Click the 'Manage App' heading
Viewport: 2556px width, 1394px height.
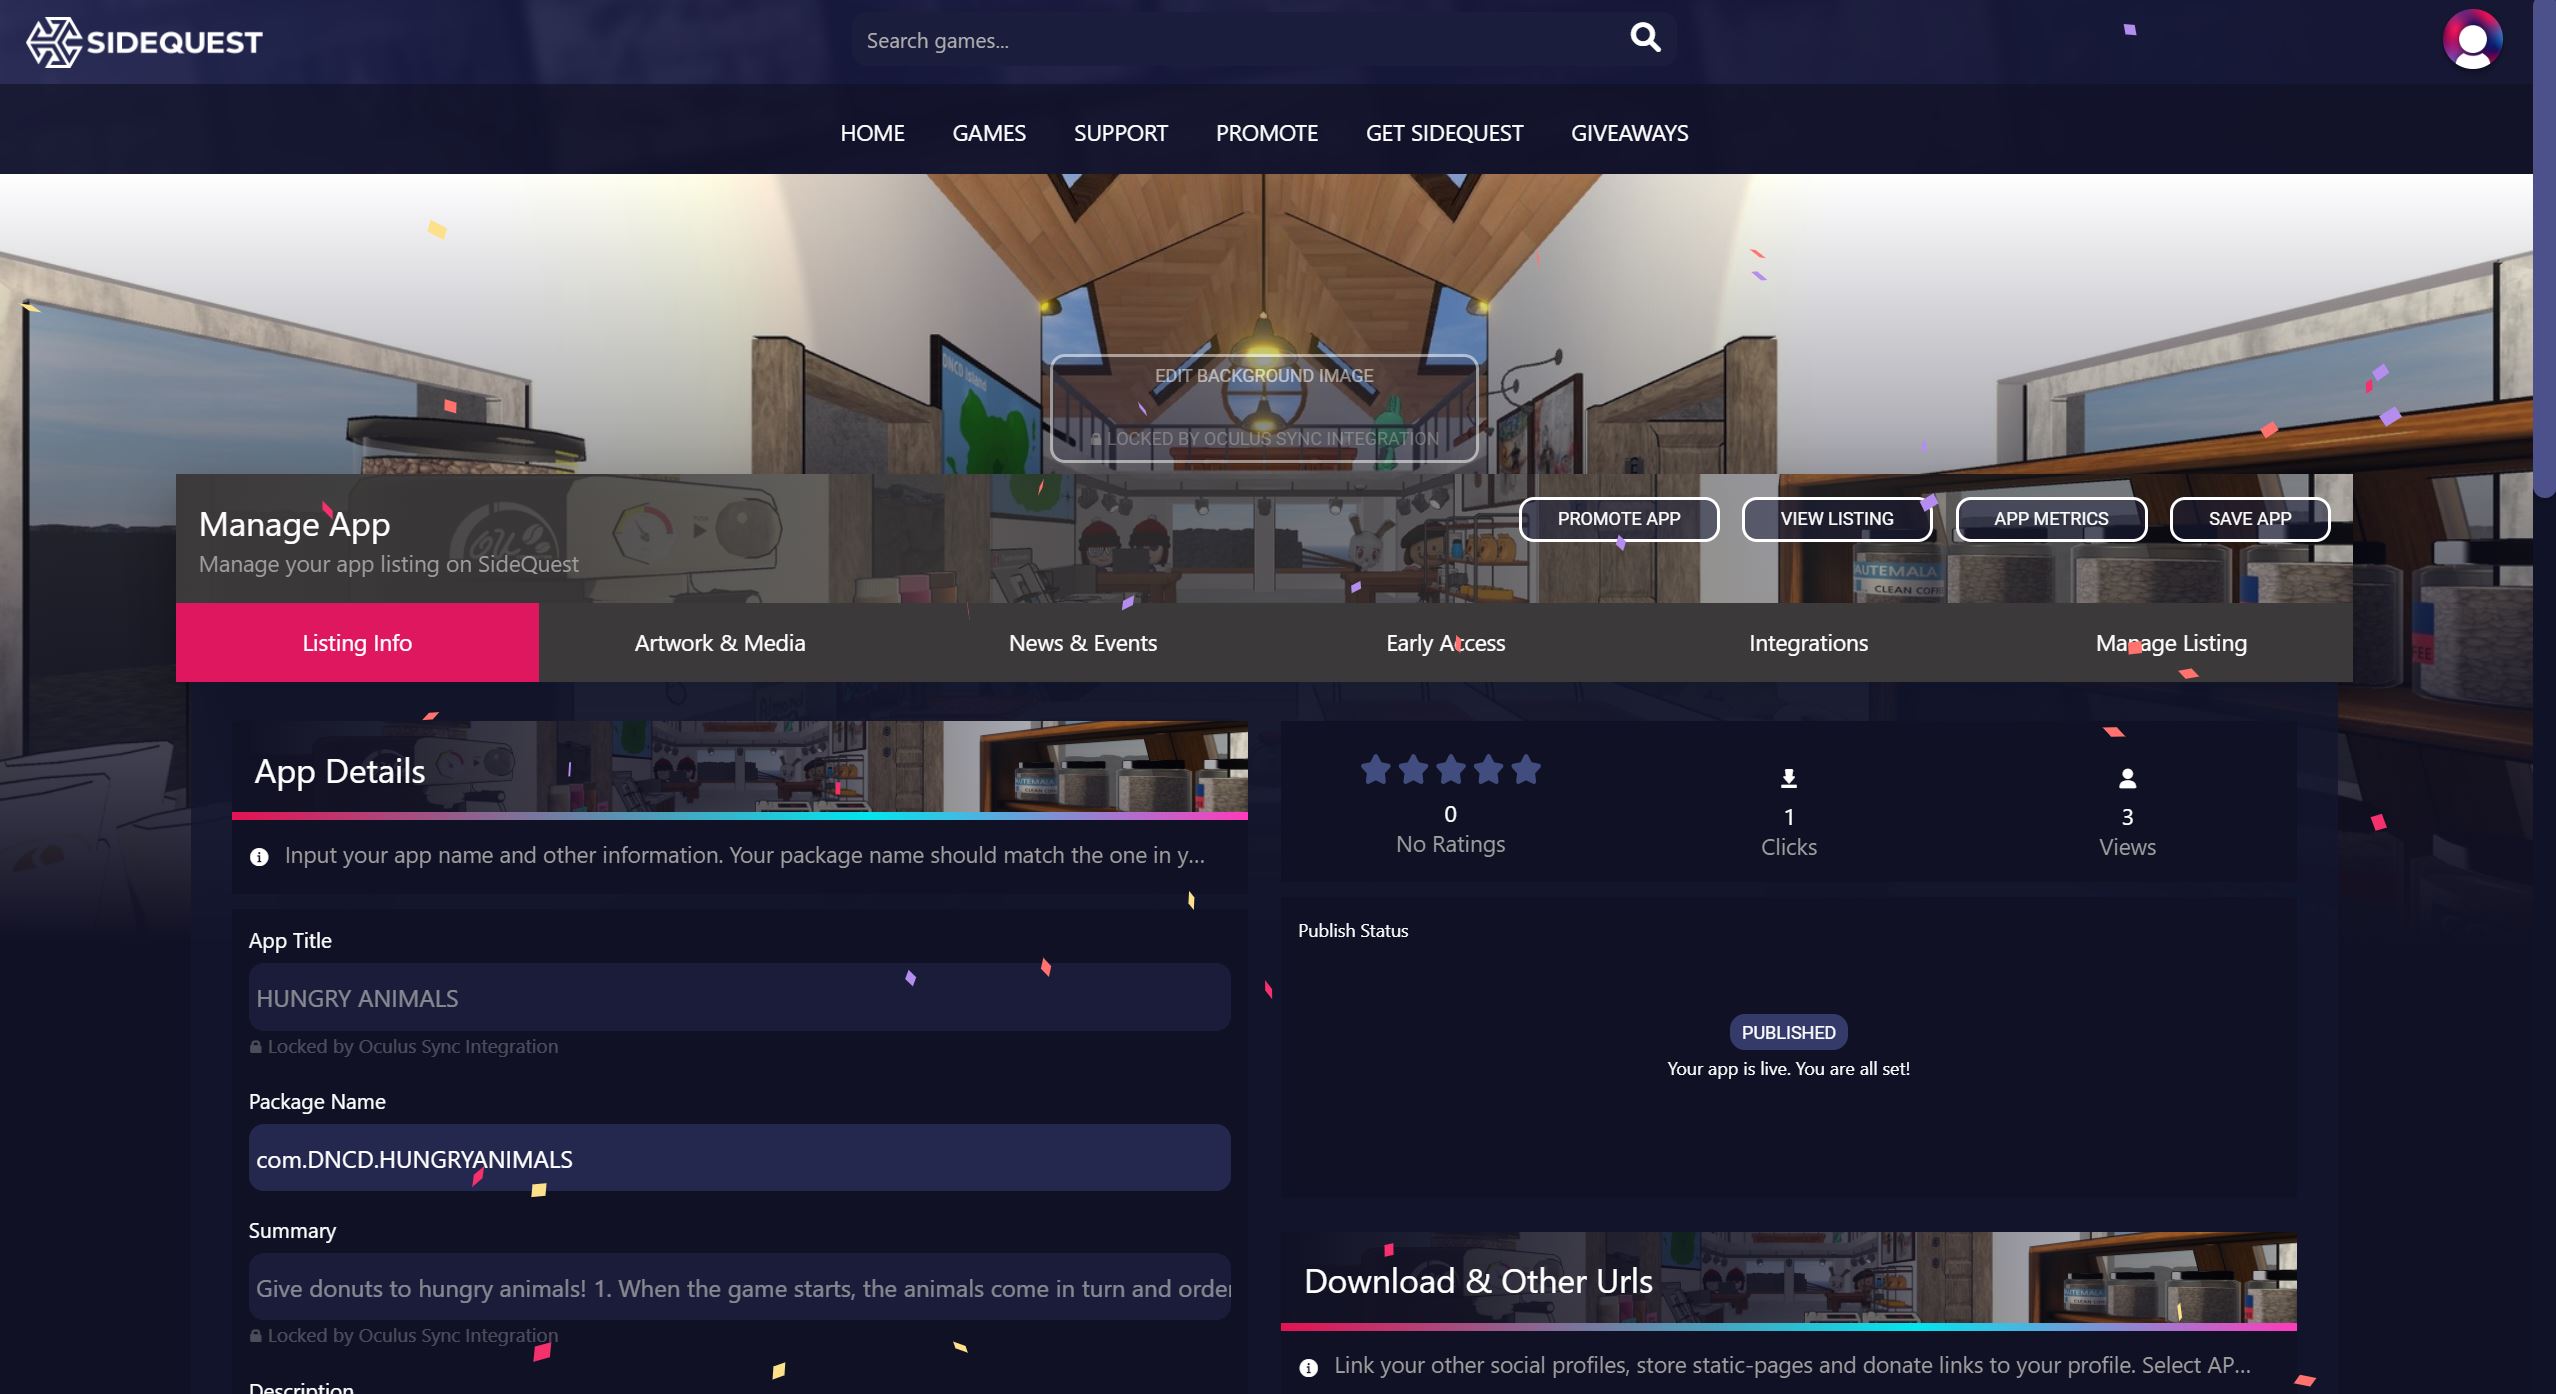pos(294,525)
